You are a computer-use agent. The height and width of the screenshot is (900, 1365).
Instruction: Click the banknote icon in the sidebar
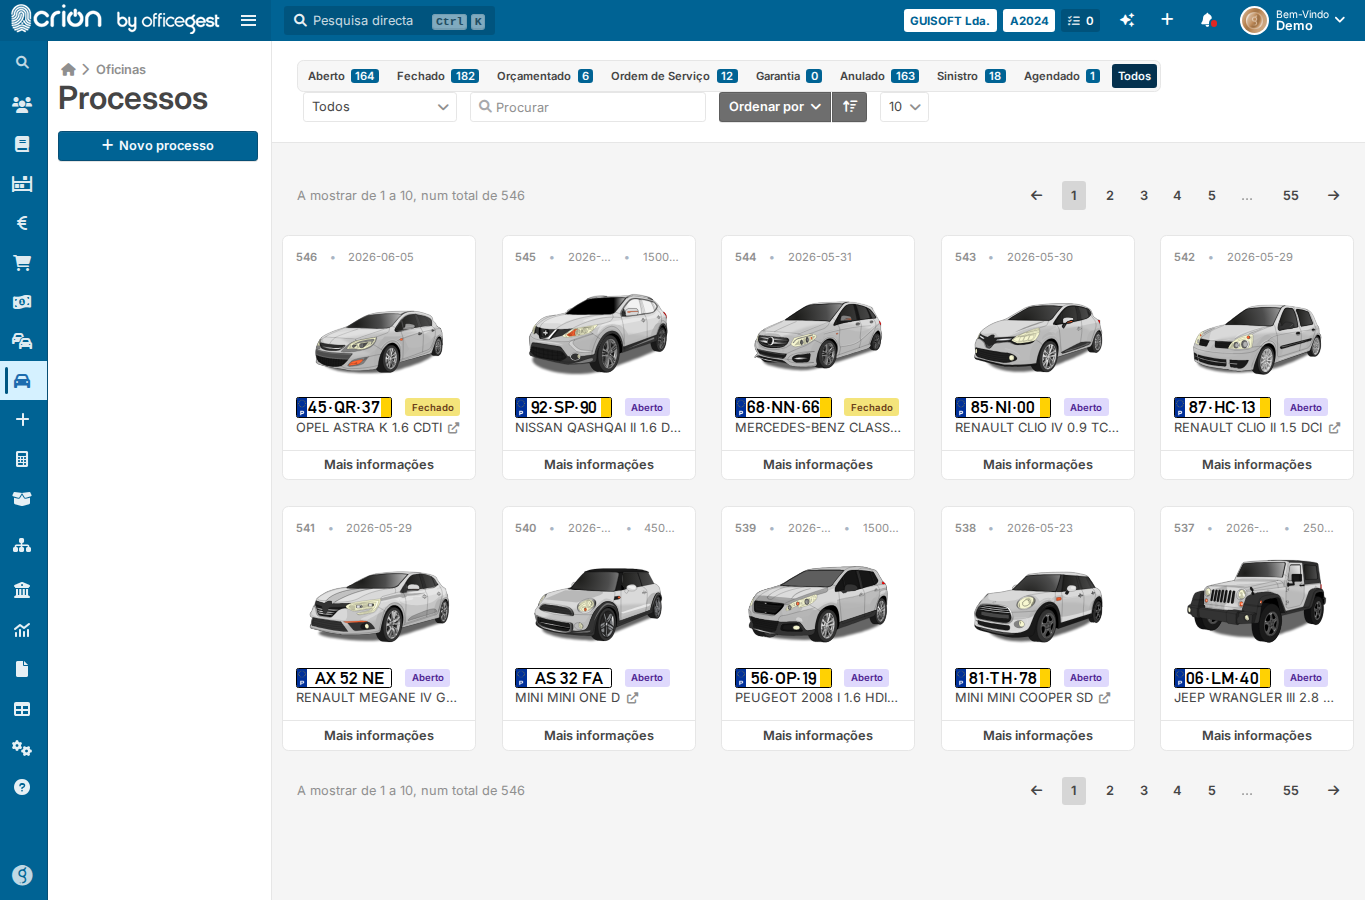[22, 302]
